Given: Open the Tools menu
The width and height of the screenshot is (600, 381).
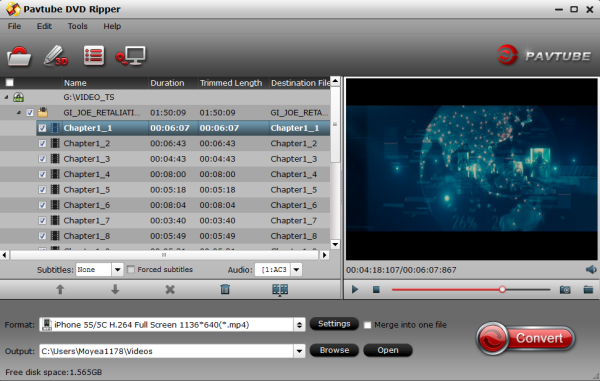Looking at the screenshot, I should 78,26.
